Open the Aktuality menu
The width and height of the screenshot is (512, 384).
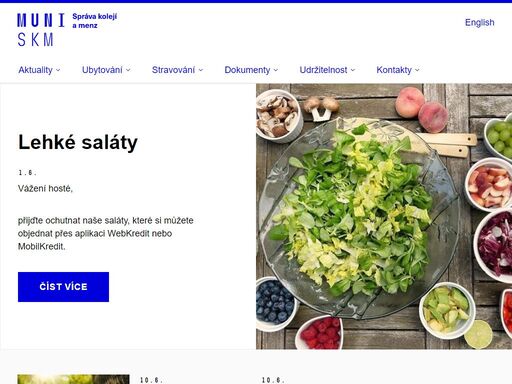pyautogui.click(x=35, y=70)
